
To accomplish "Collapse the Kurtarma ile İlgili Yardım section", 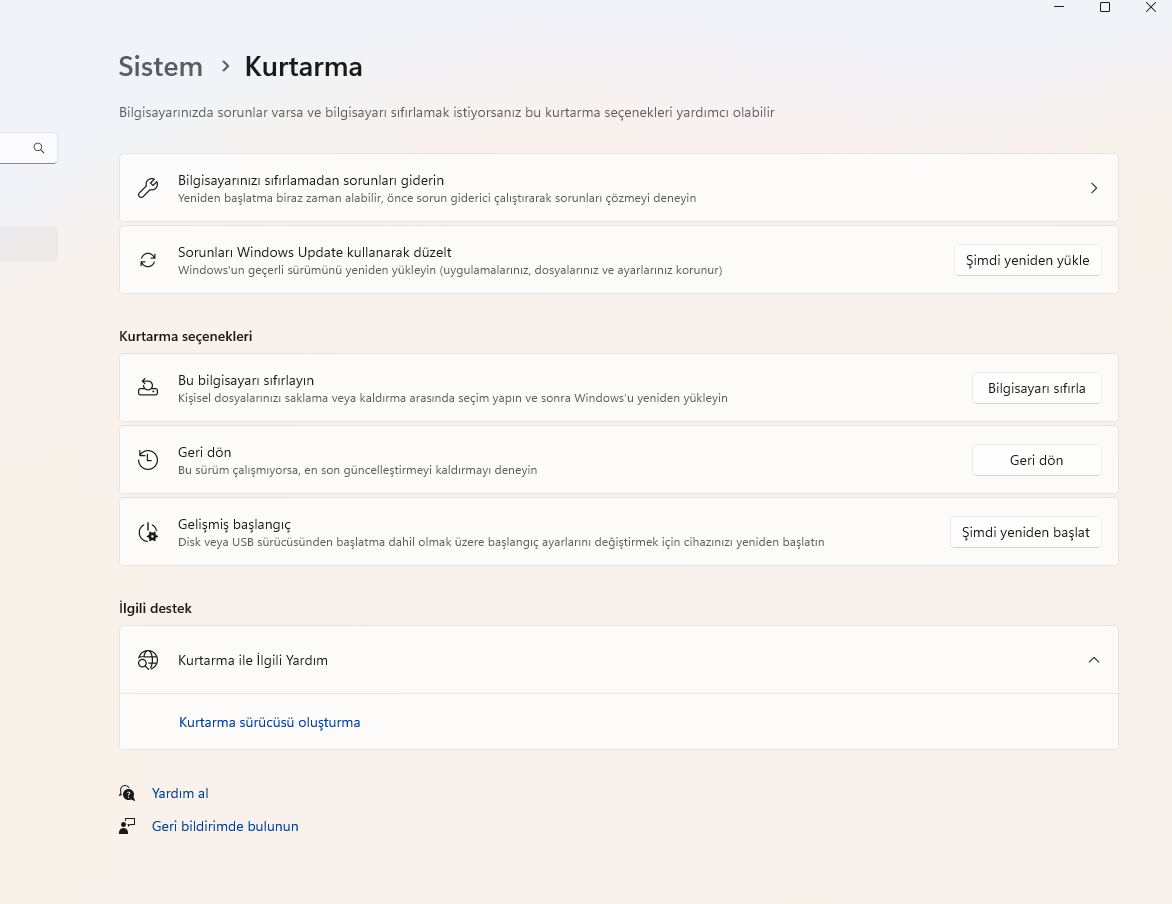I will coord(1094,659).
